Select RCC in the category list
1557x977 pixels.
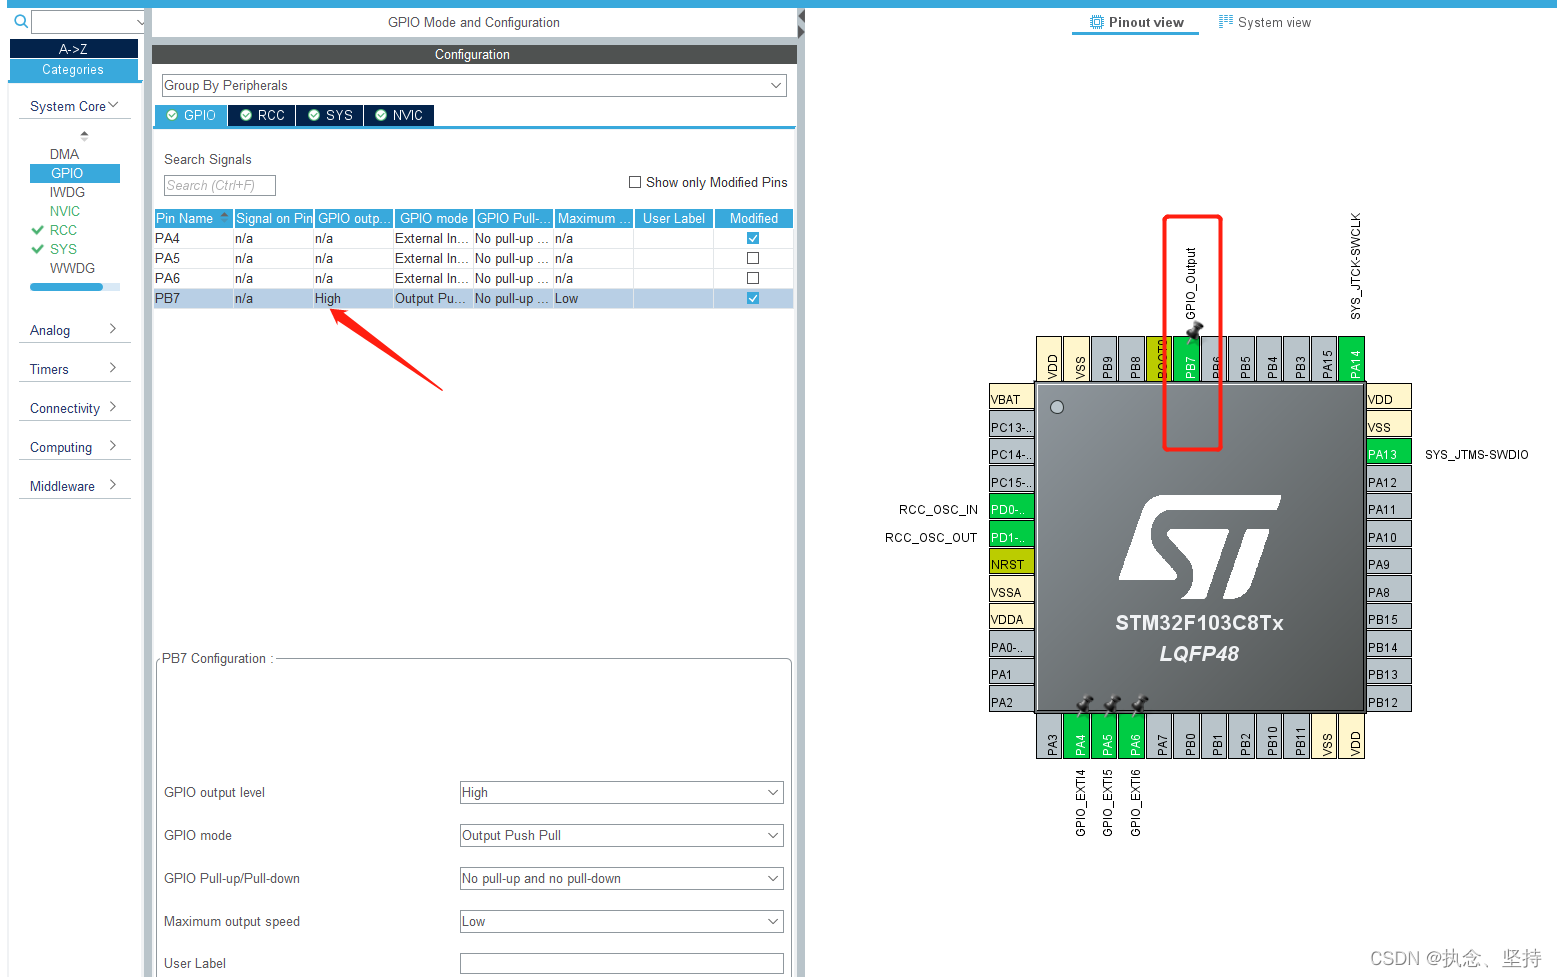(x=63, y=230)
